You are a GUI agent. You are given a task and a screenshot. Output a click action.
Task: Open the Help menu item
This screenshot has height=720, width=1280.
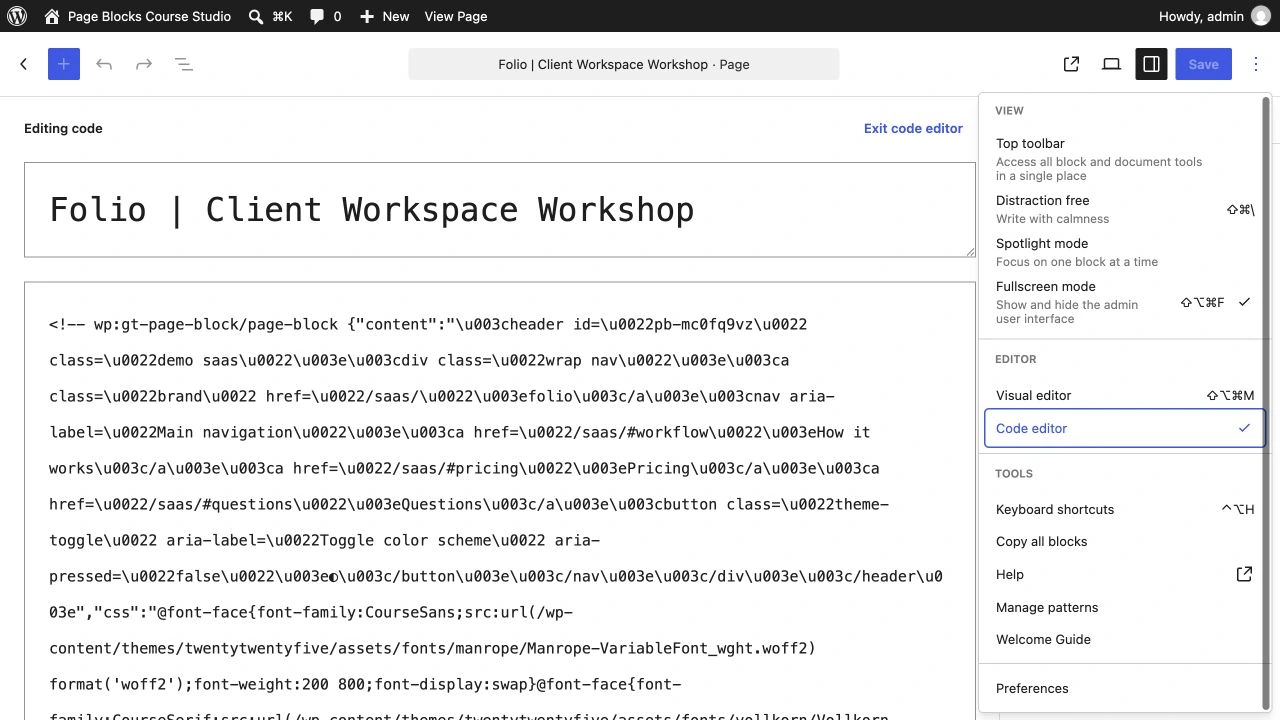[1124, 574]
